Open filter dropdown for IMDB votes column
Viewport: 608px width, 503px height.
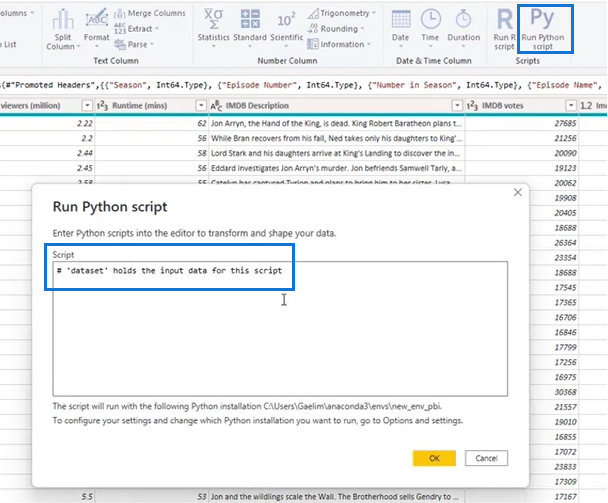(571, 105)
